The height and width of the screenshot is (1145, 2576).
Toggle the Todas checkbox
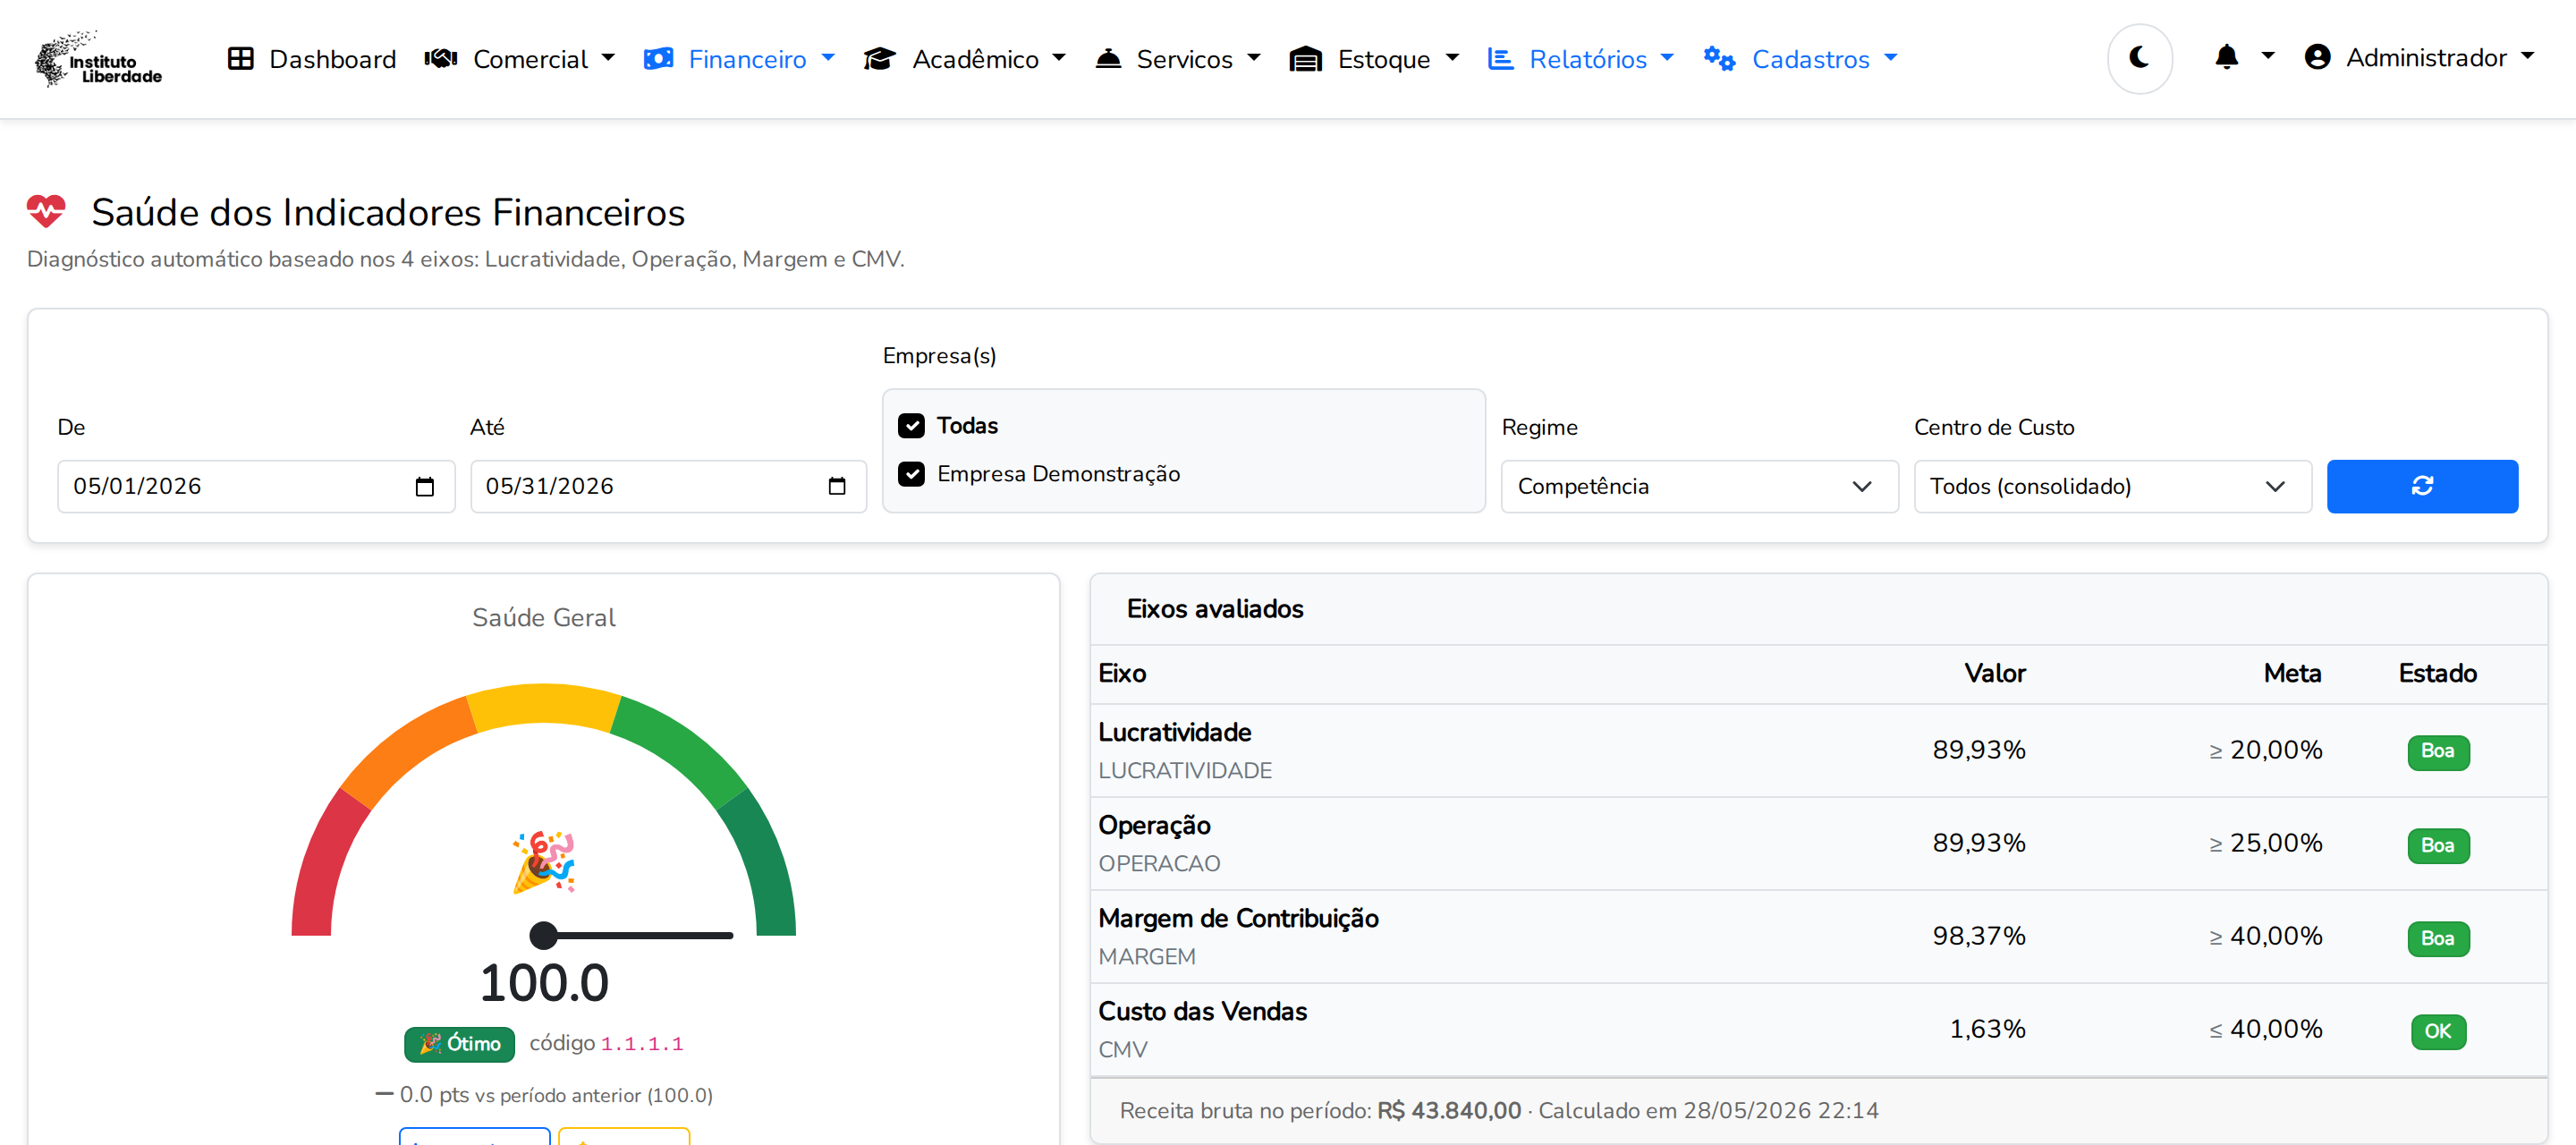pyautogui.click(x=911, y=426)
